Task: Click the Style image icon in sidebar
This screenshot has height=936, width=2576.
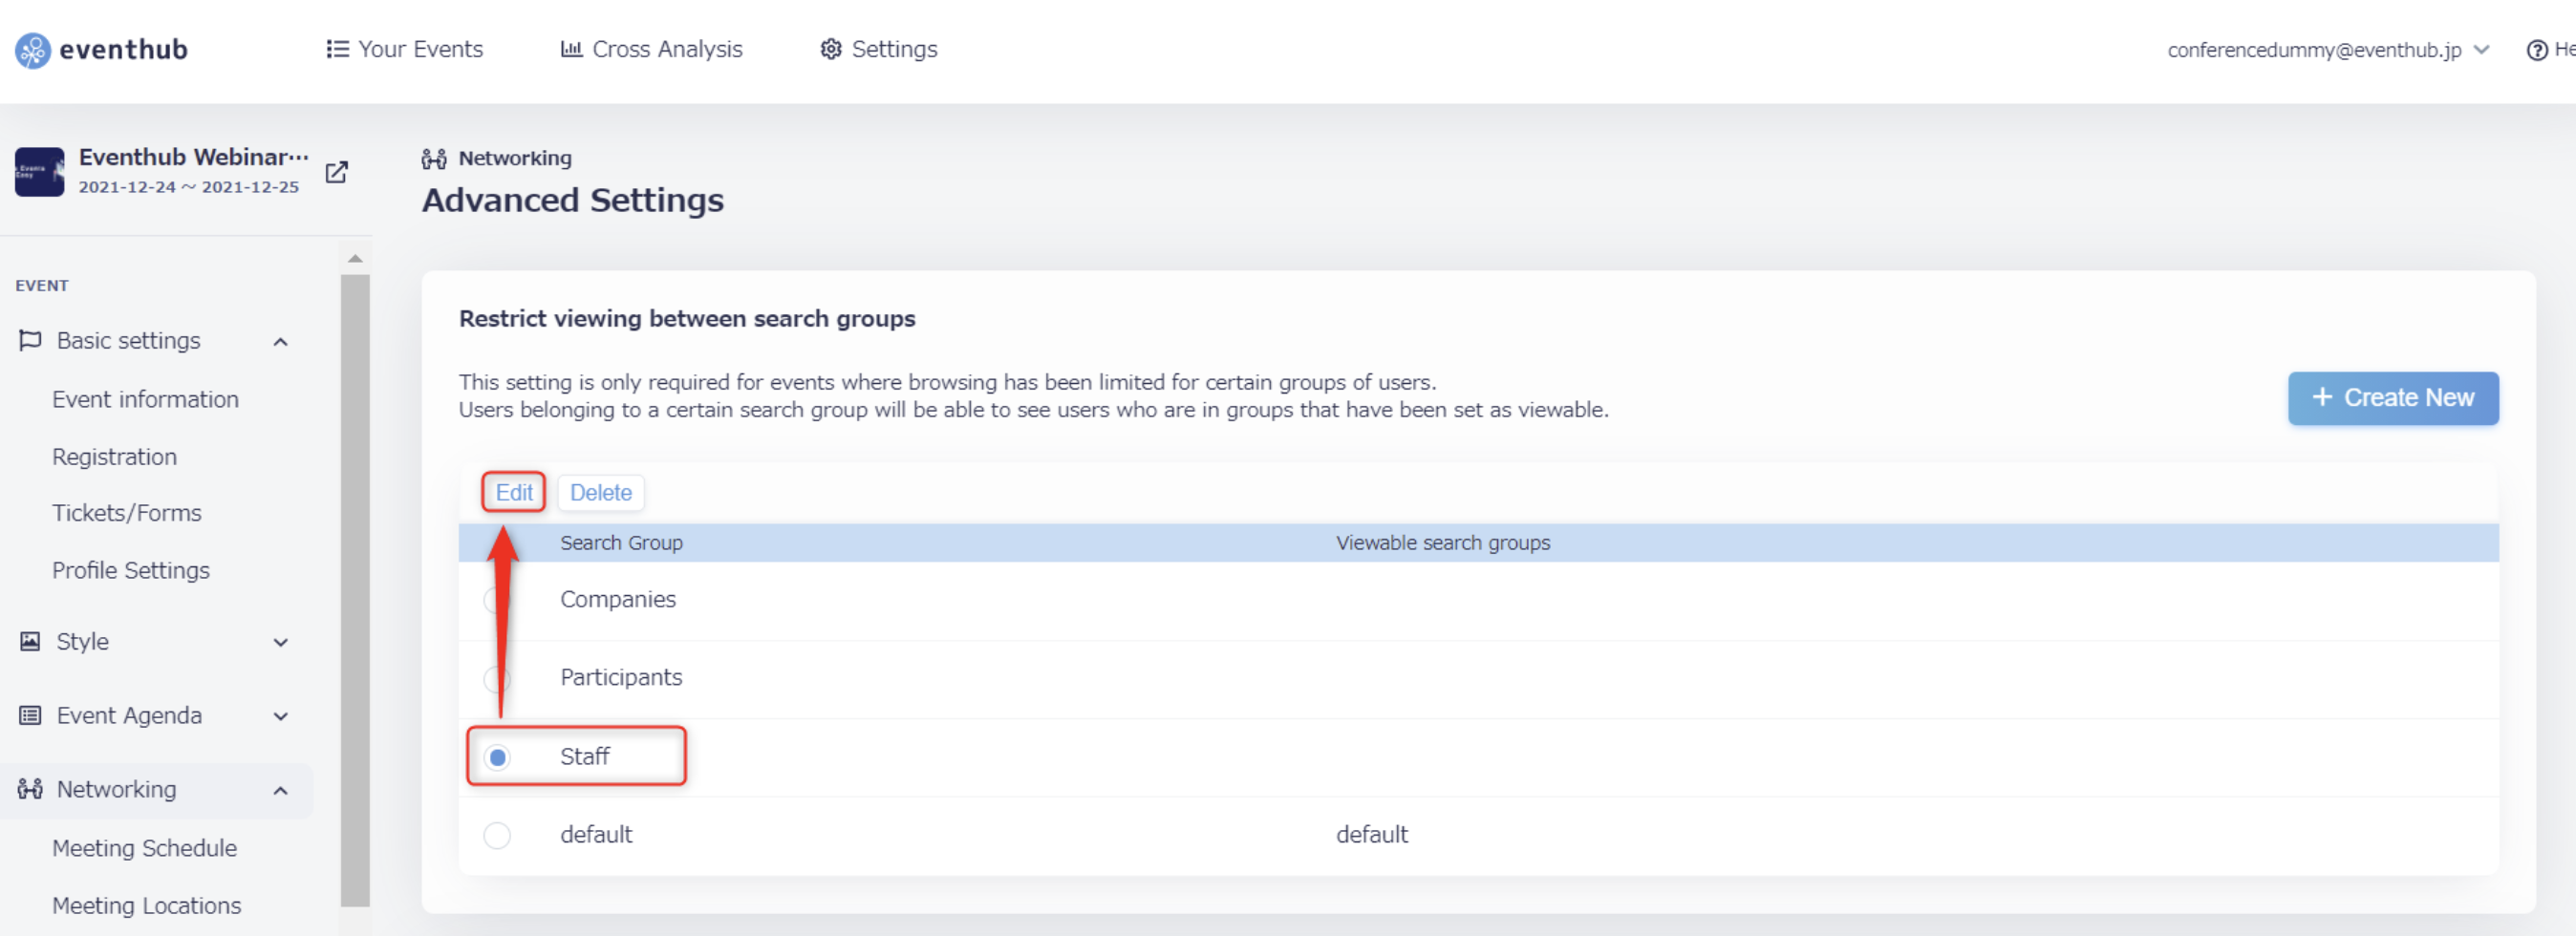Action: [x=30, y=641]
